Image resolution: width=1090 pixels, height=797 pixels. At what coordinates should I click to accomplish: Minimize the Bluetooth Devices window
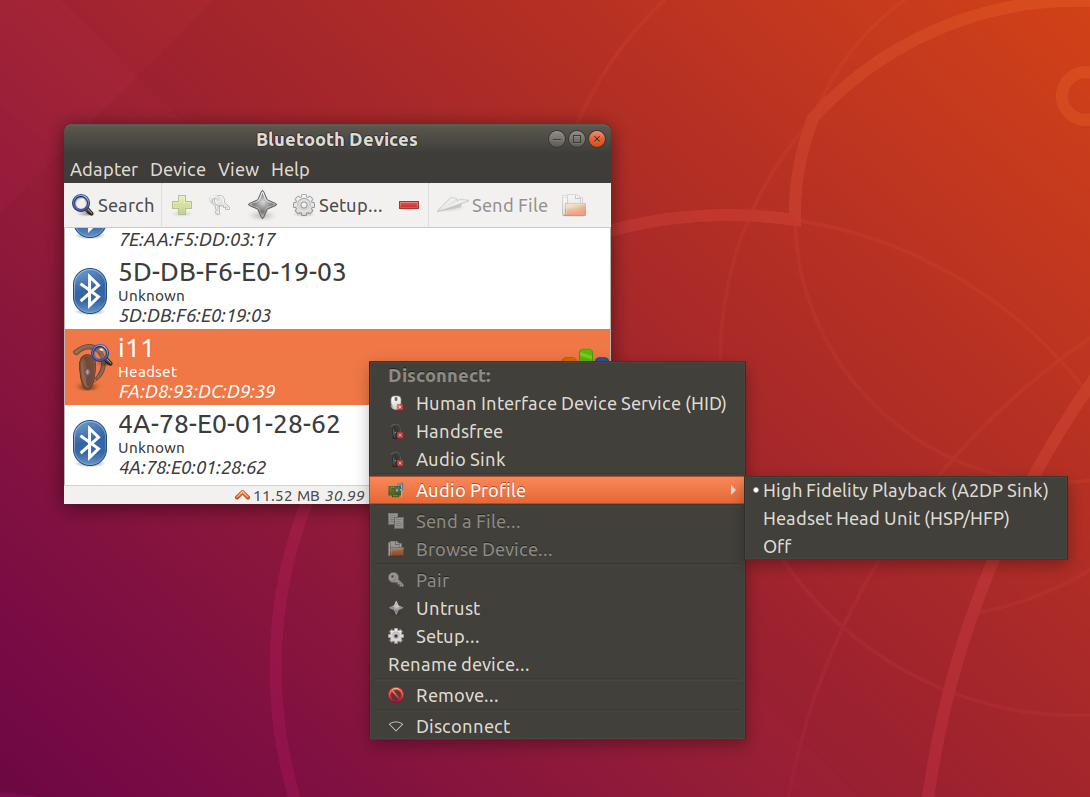(556, 139)
